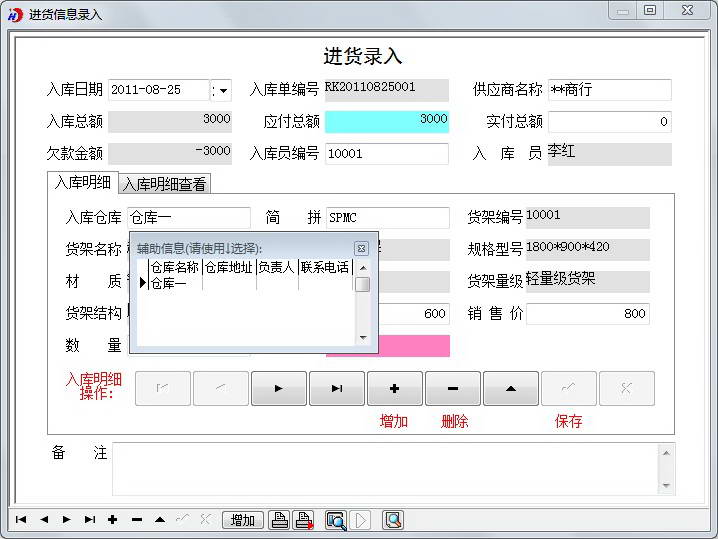Viewport: 718px width, 539px height.
Task: Click 负责人 column header in popup
Action: click(277, 267)
